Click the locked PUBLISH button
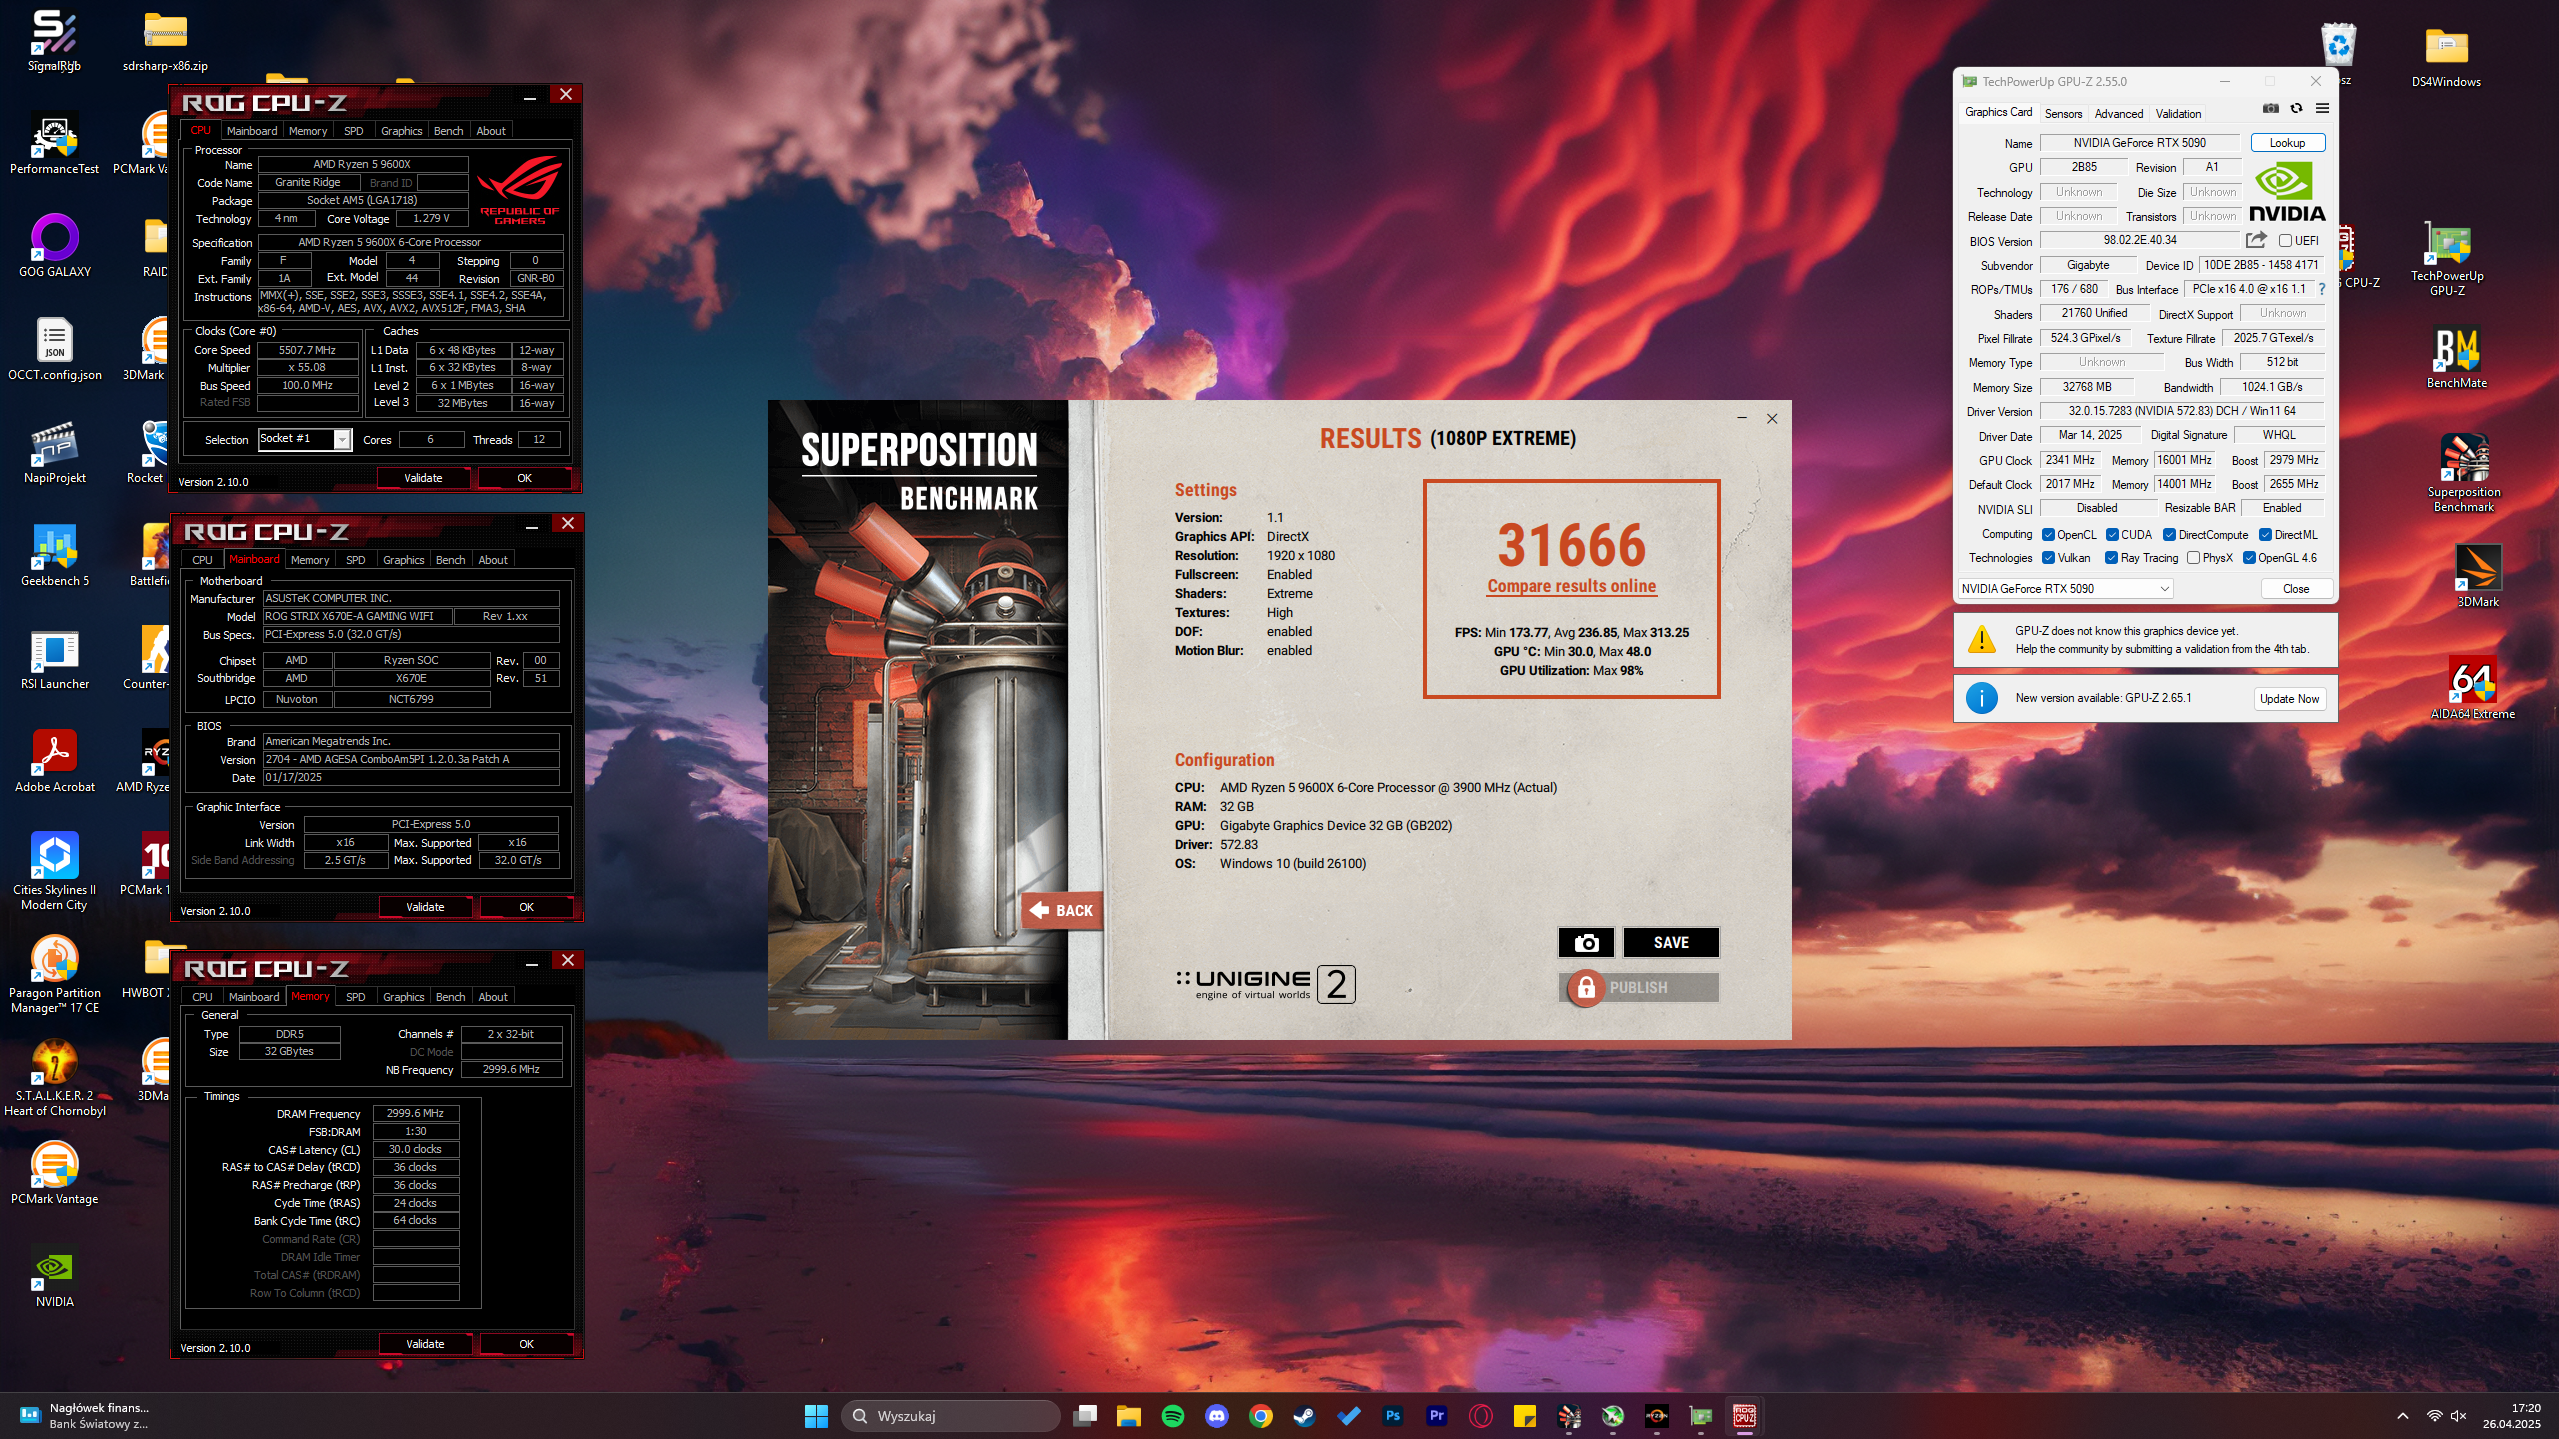 [x=1638, y=987]
